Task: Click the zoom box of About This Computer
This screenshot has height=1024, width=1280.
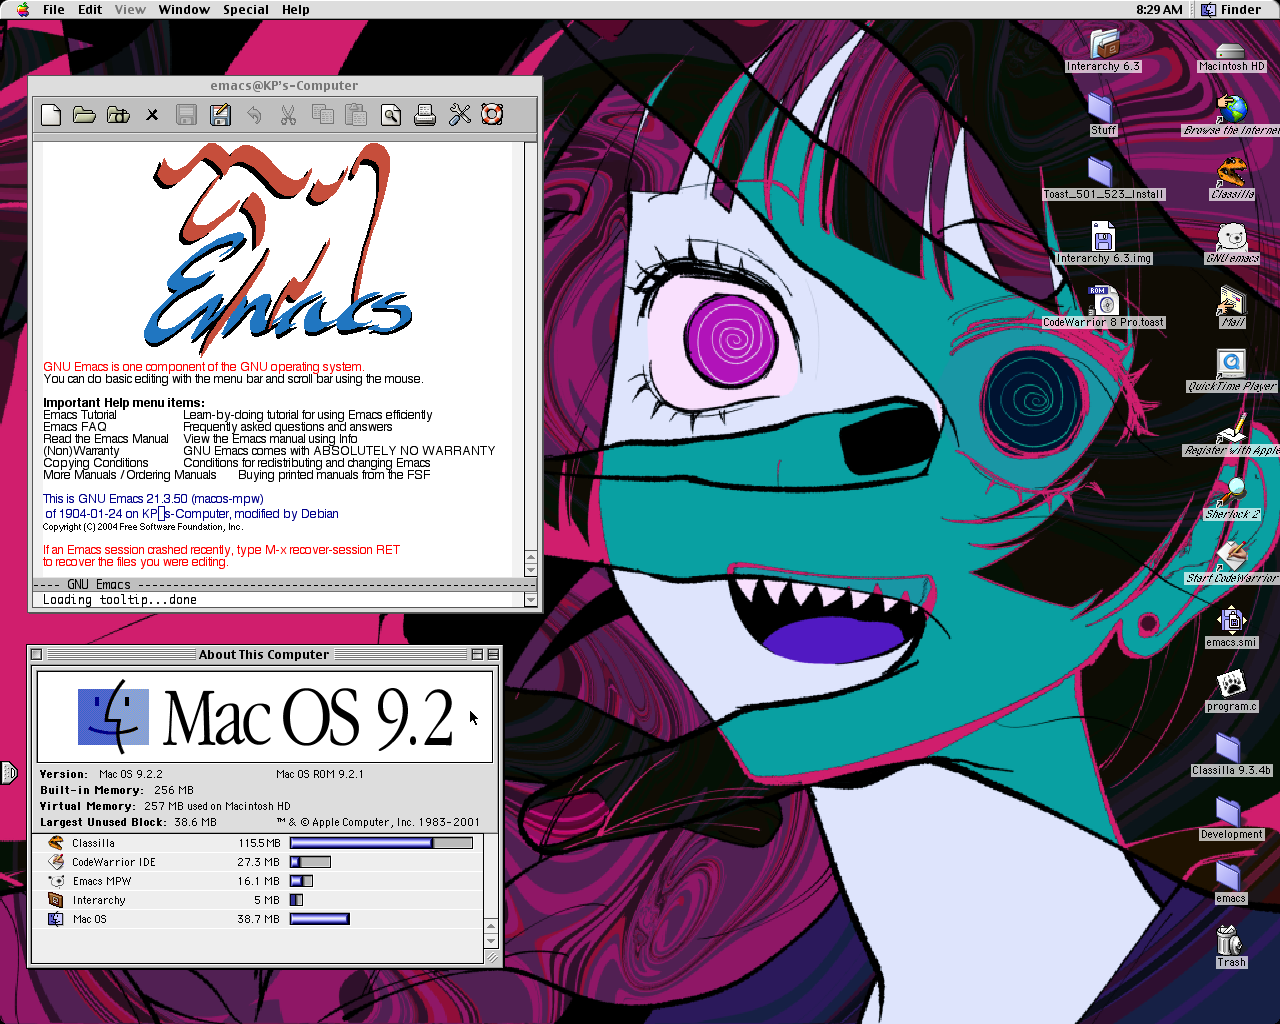Action: tap(477, 654)
